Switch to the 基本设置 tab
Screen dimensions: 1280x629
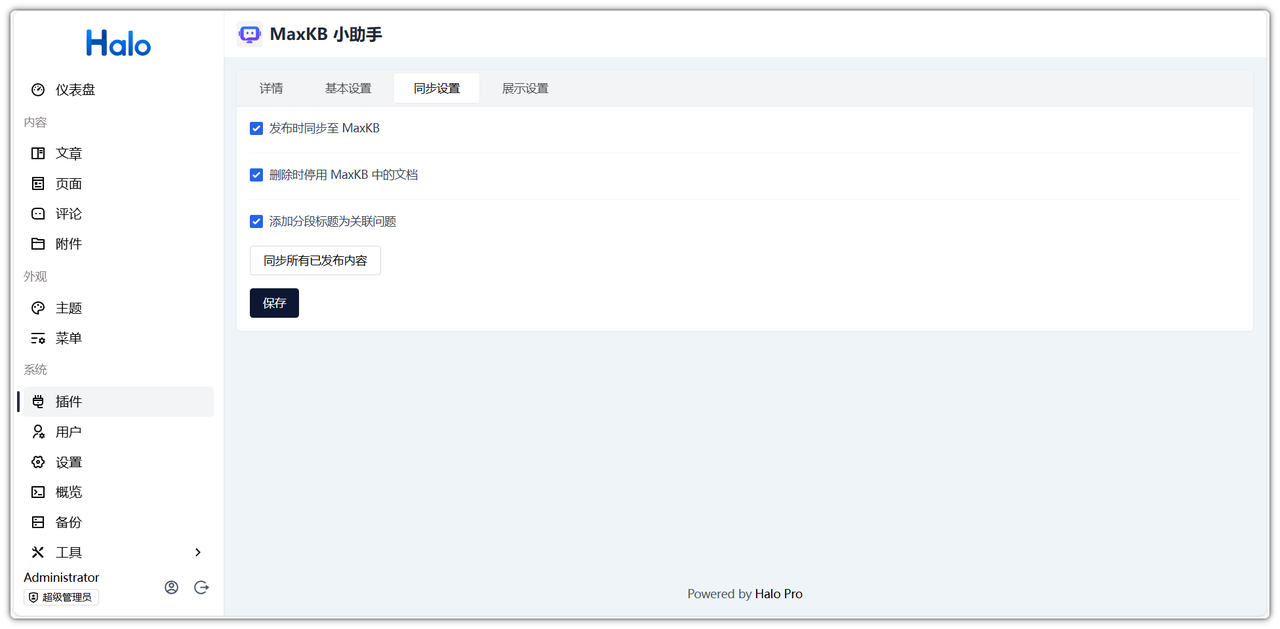click(x=348, y=88)
